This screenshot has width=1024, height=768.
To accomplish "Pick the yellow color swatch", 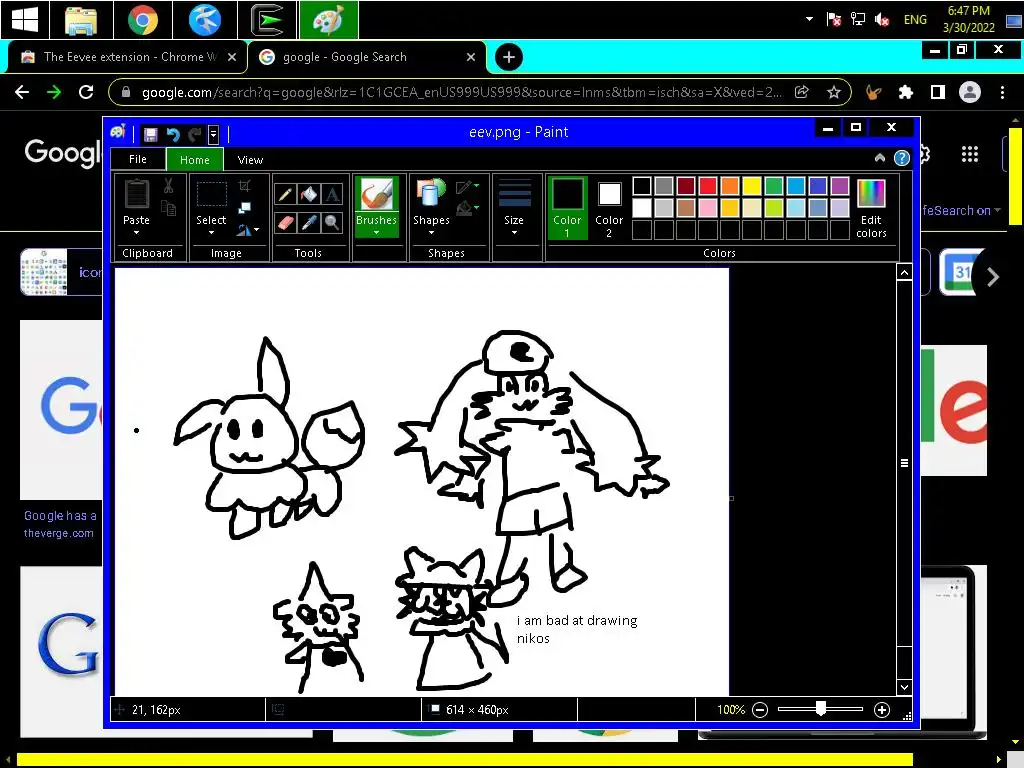I will tap(752, 186).
